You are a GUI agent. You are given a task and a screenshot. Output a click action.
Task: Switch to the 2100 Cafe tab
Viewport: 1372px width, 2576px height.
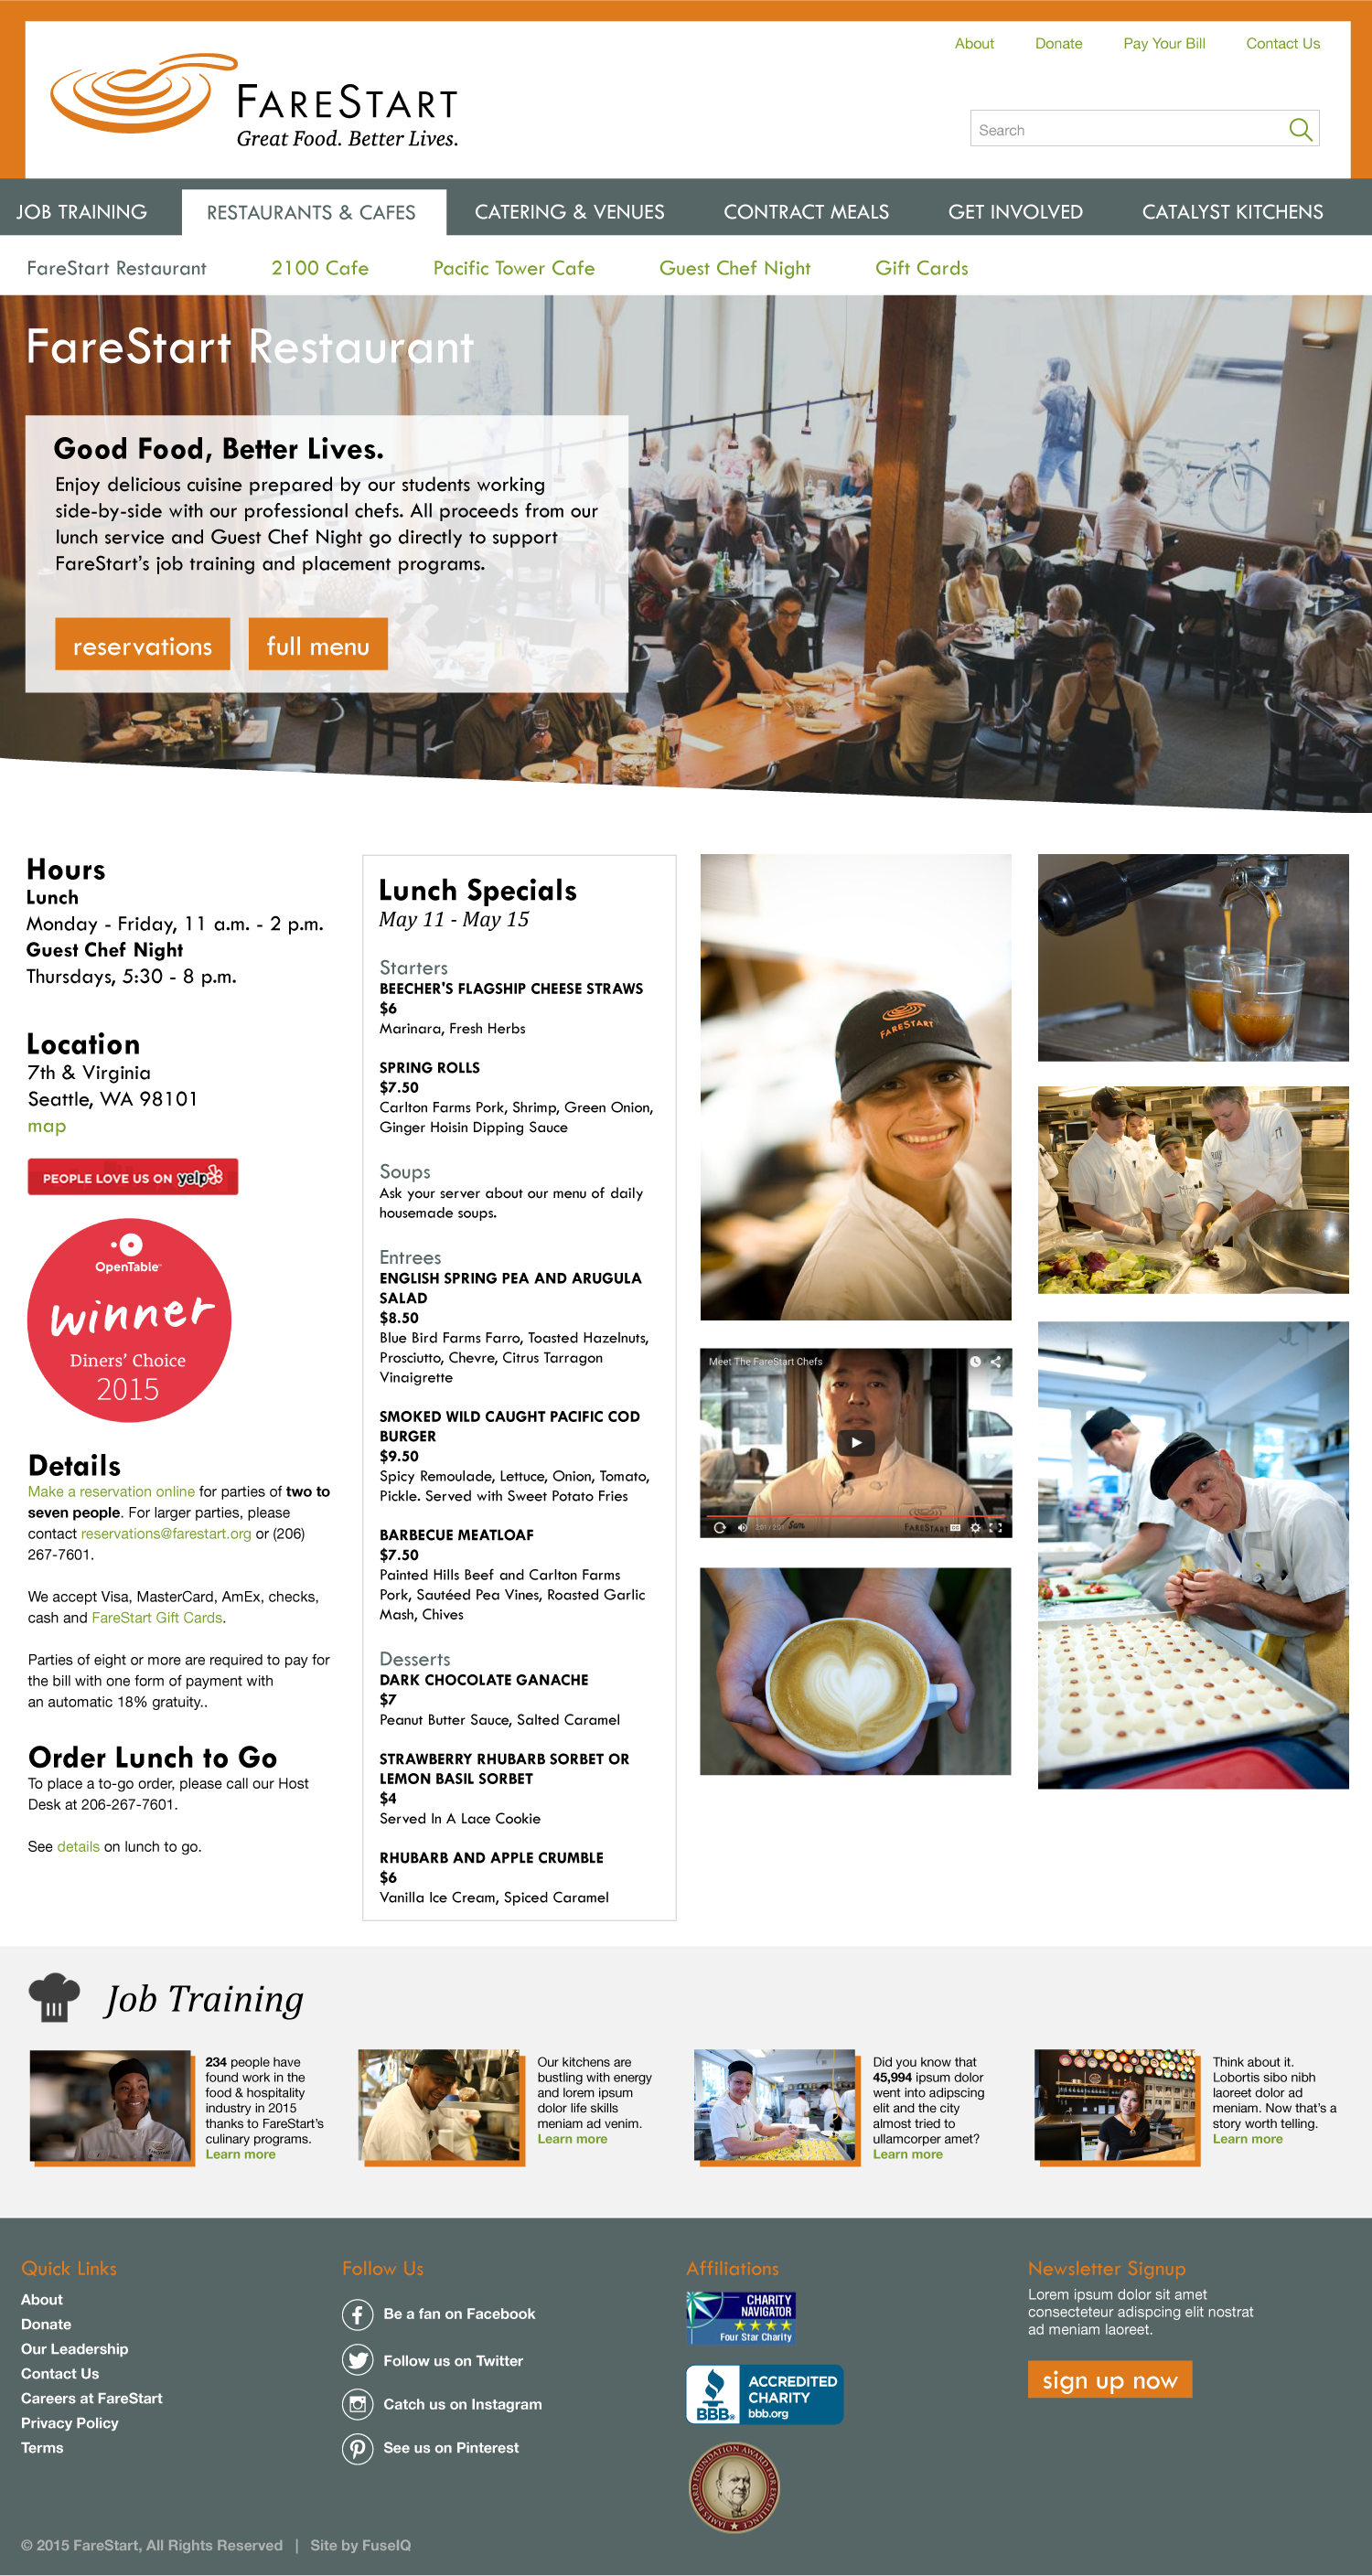point(320,268)
